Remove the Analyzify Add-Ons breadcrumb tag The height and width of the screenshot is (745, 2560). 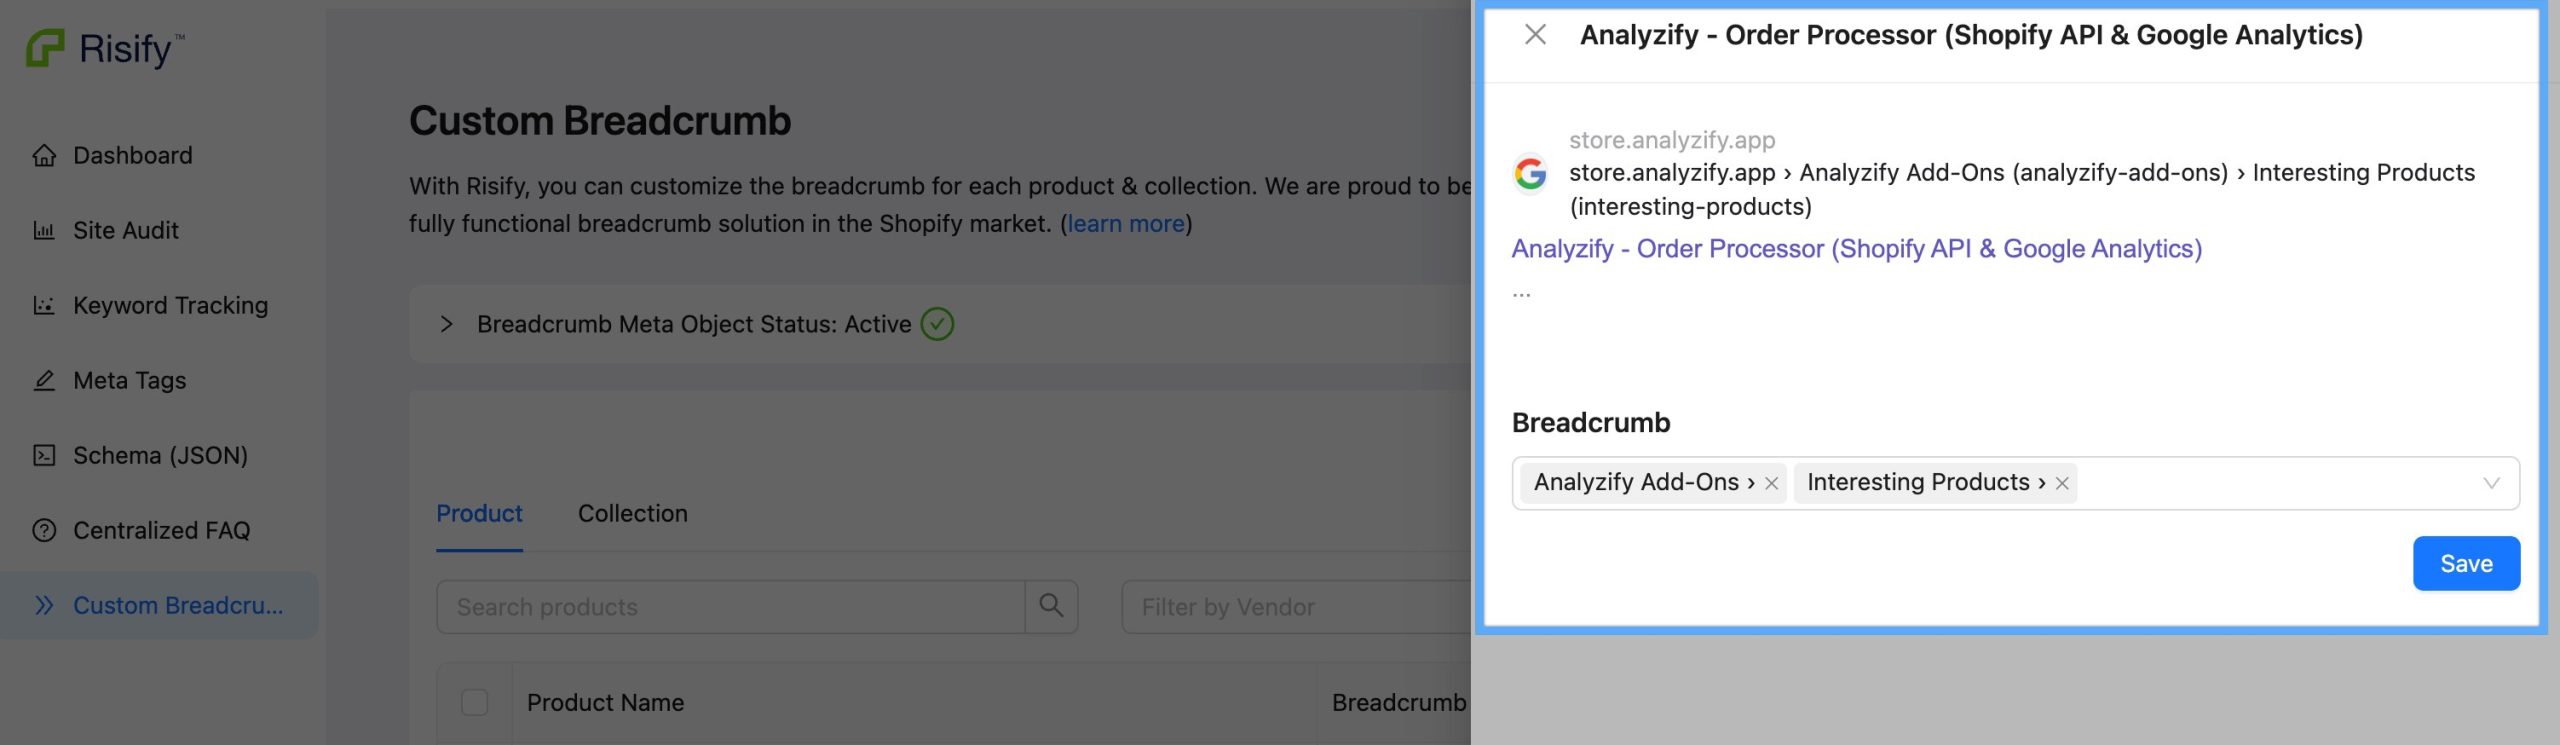coord(1771,483)
